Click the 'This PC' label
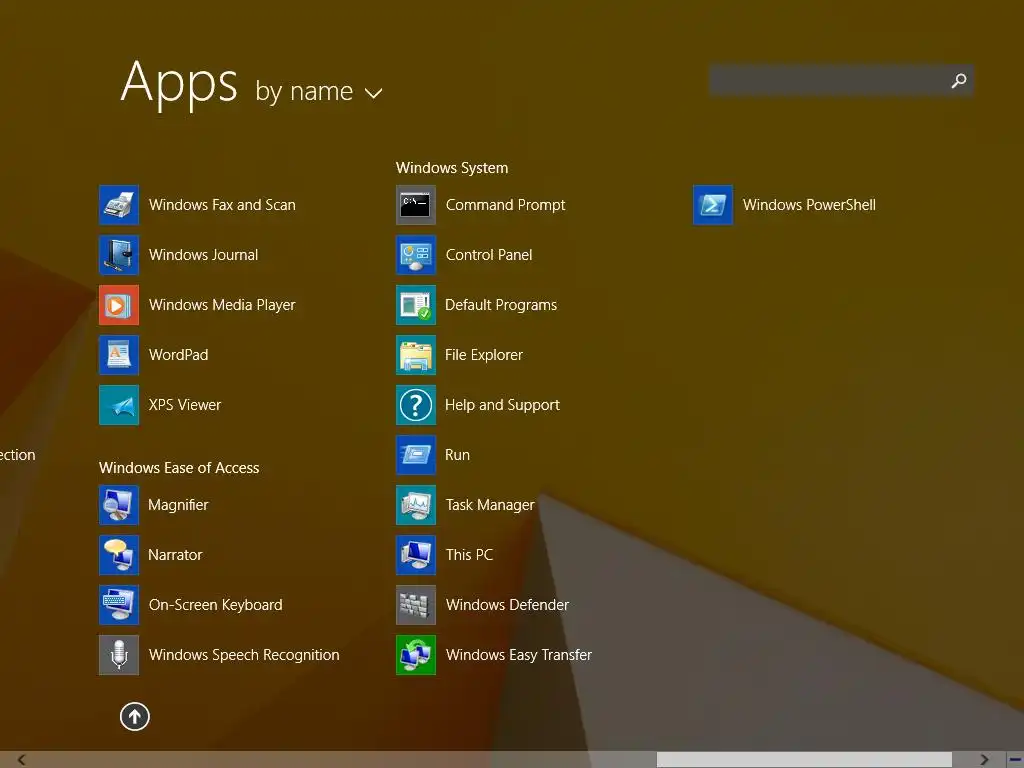 [469, 555]
